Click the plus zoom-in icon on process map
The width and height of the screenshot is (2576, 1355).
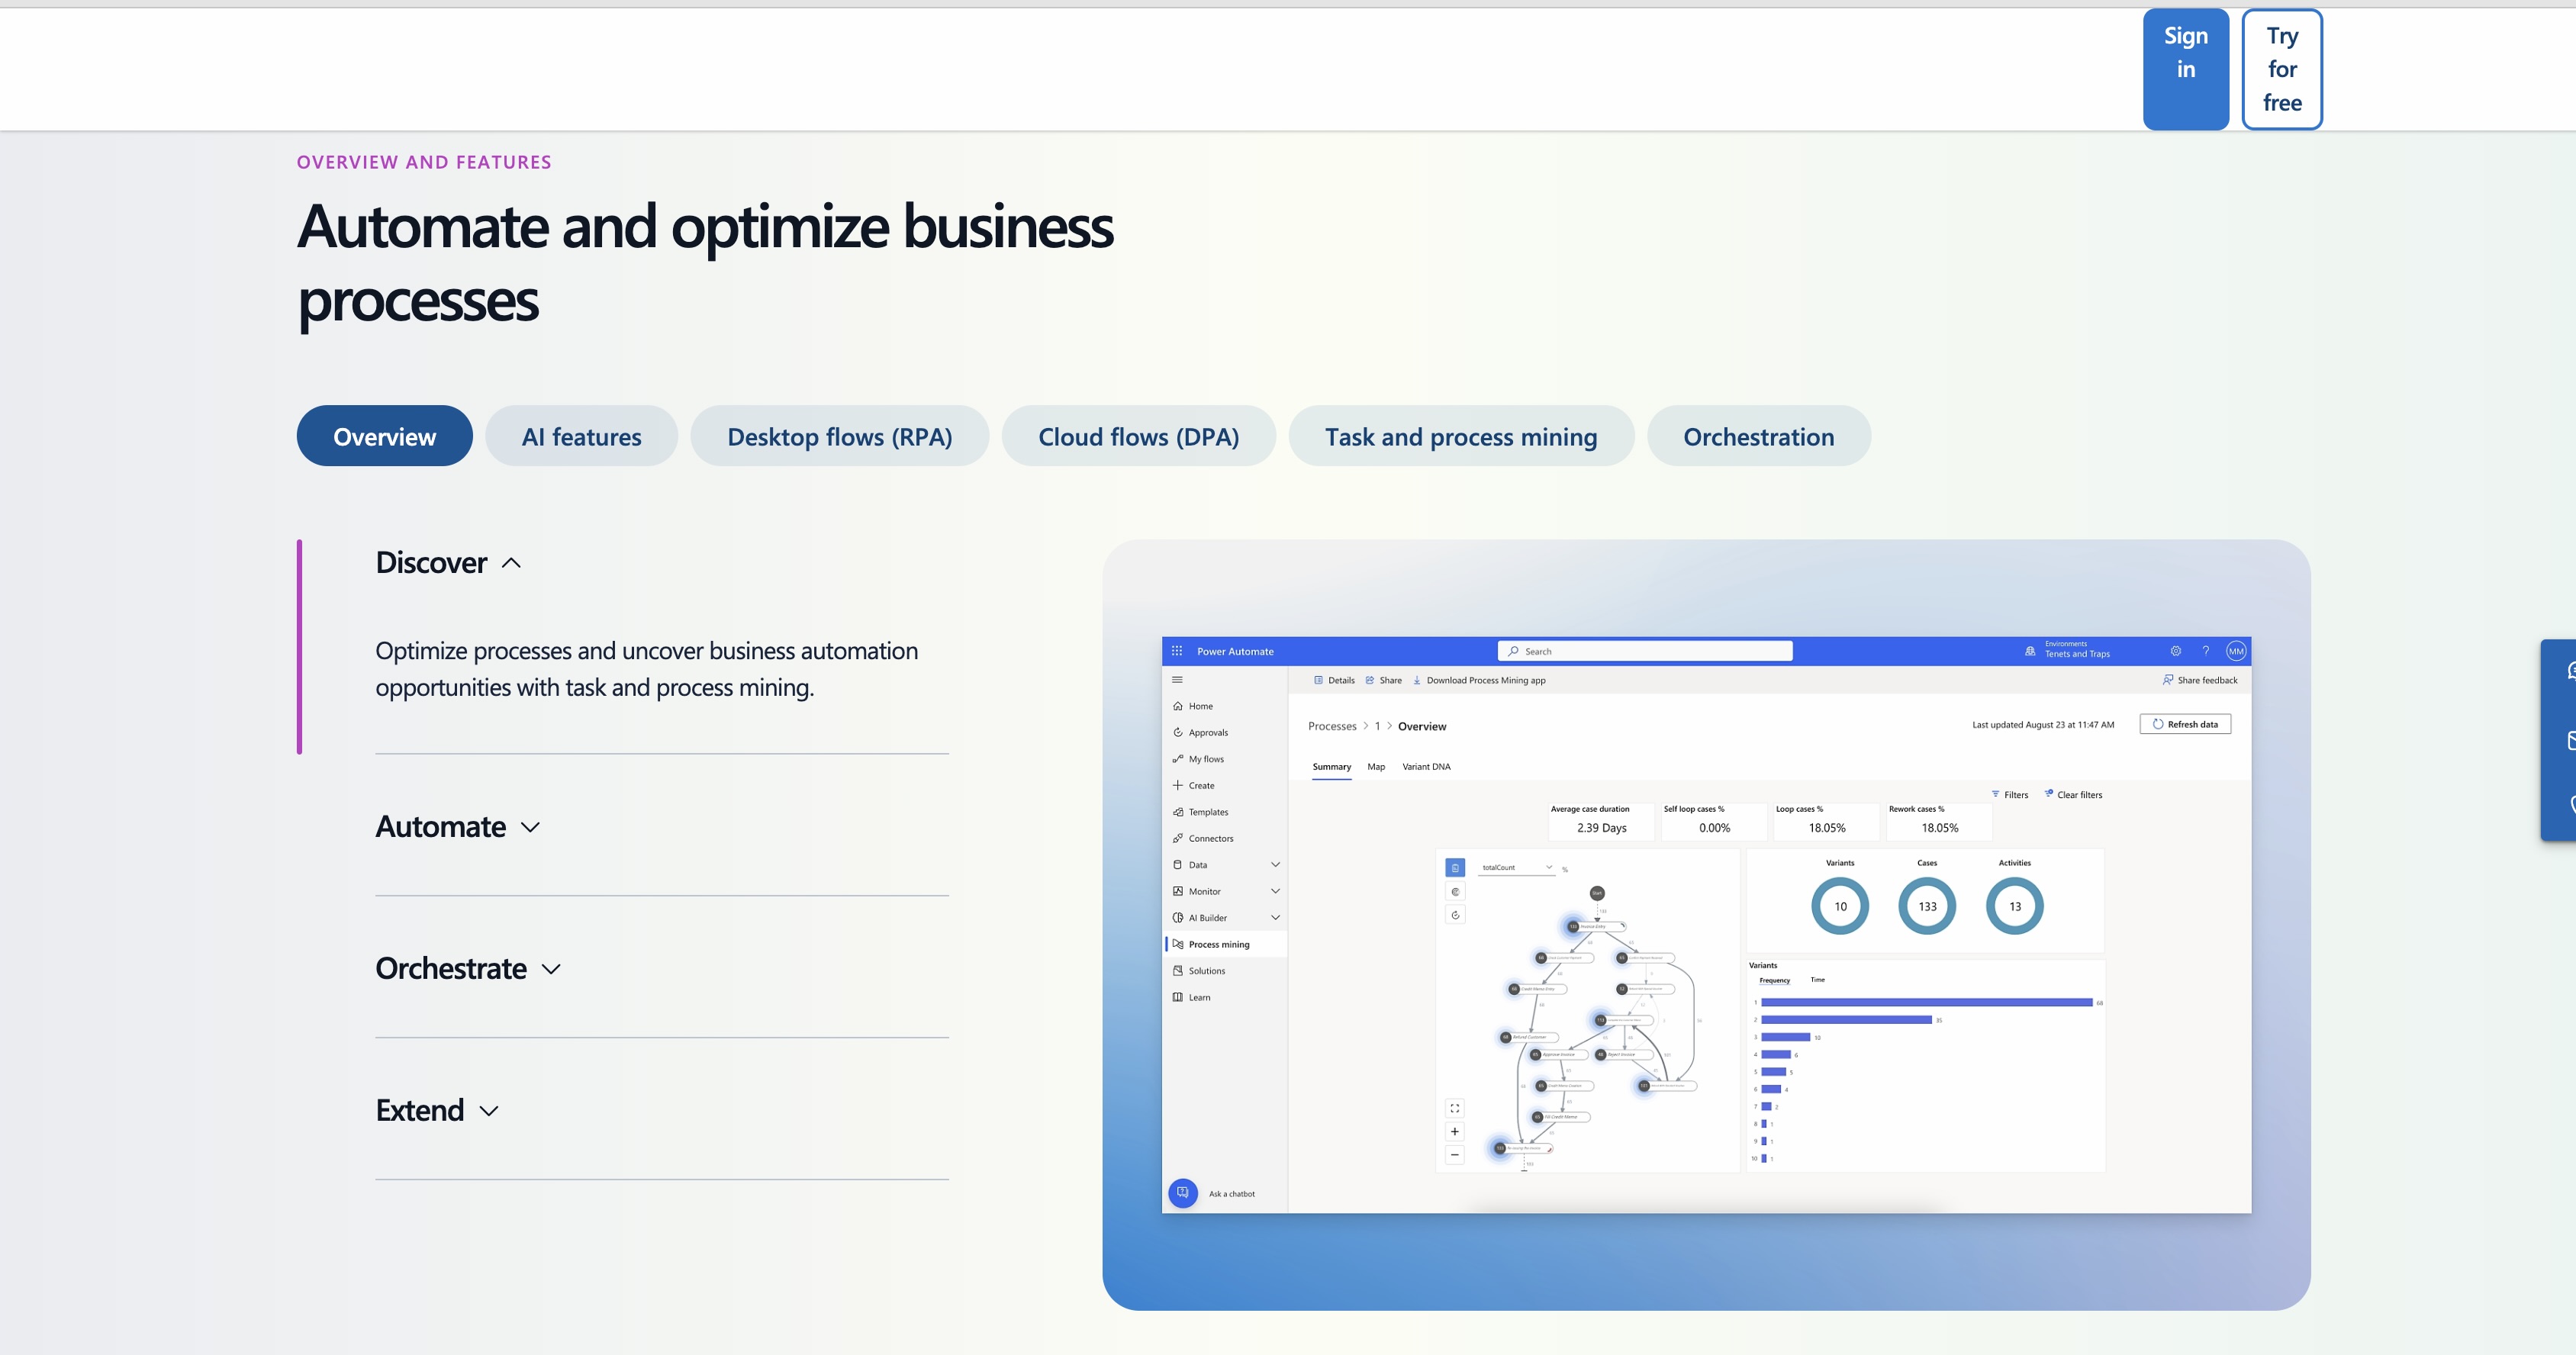(1455, 1132)
